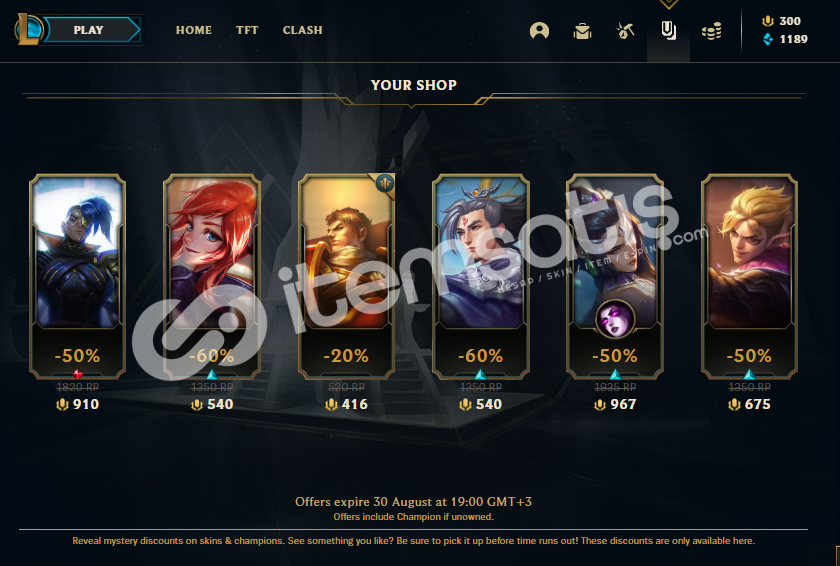Go to the HOME tab
Image resolution: width=840 pixels, height=566 pixels.
click(x=194, y=30)
